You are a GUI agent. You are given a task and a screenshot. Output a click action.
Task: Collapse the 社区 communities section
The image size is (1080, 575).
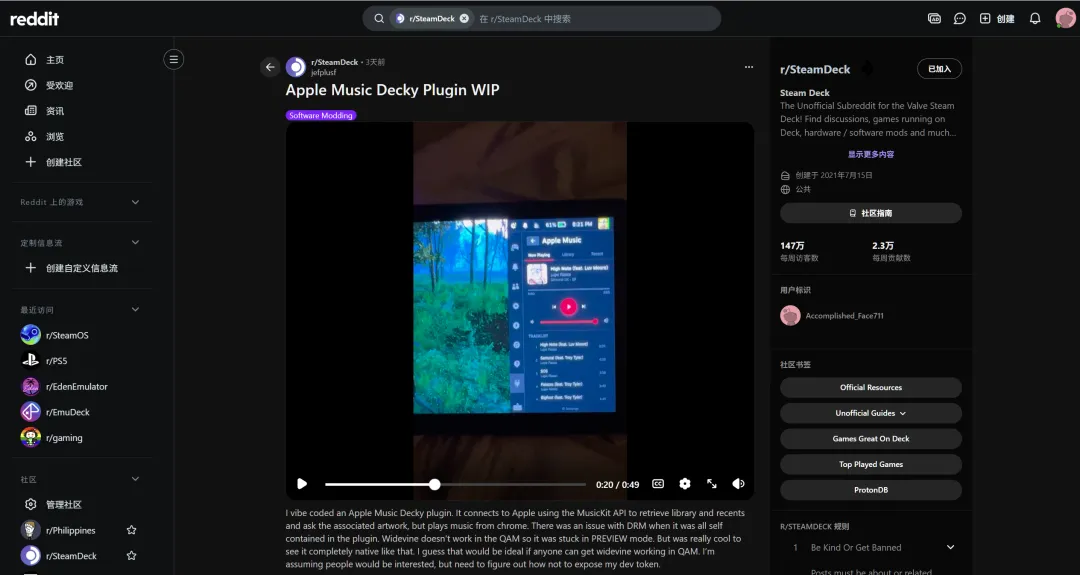click(135, 479)
